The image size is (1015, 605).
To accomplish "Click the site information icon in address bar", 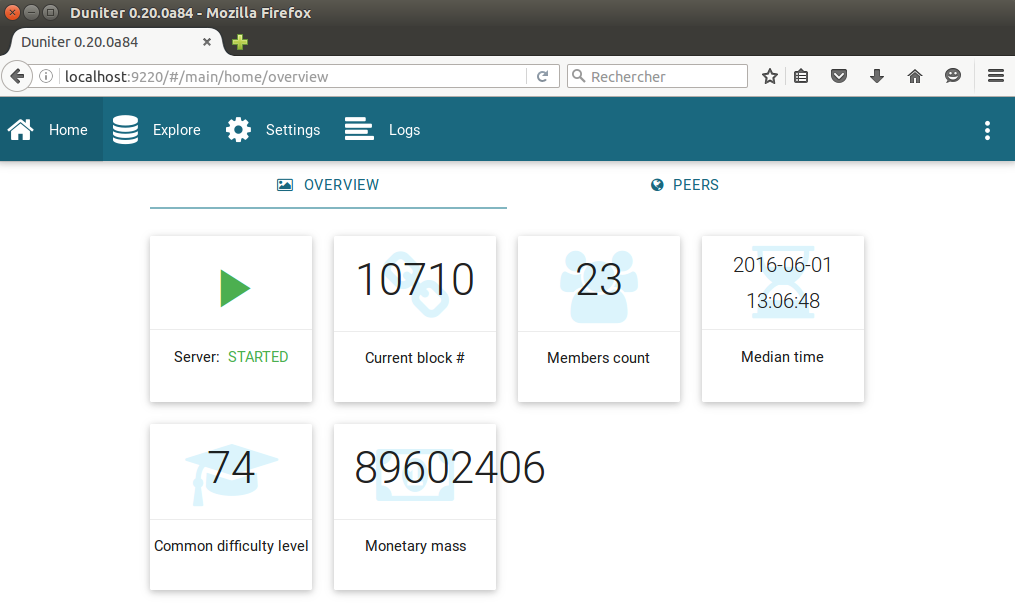I will pos(46,76).
